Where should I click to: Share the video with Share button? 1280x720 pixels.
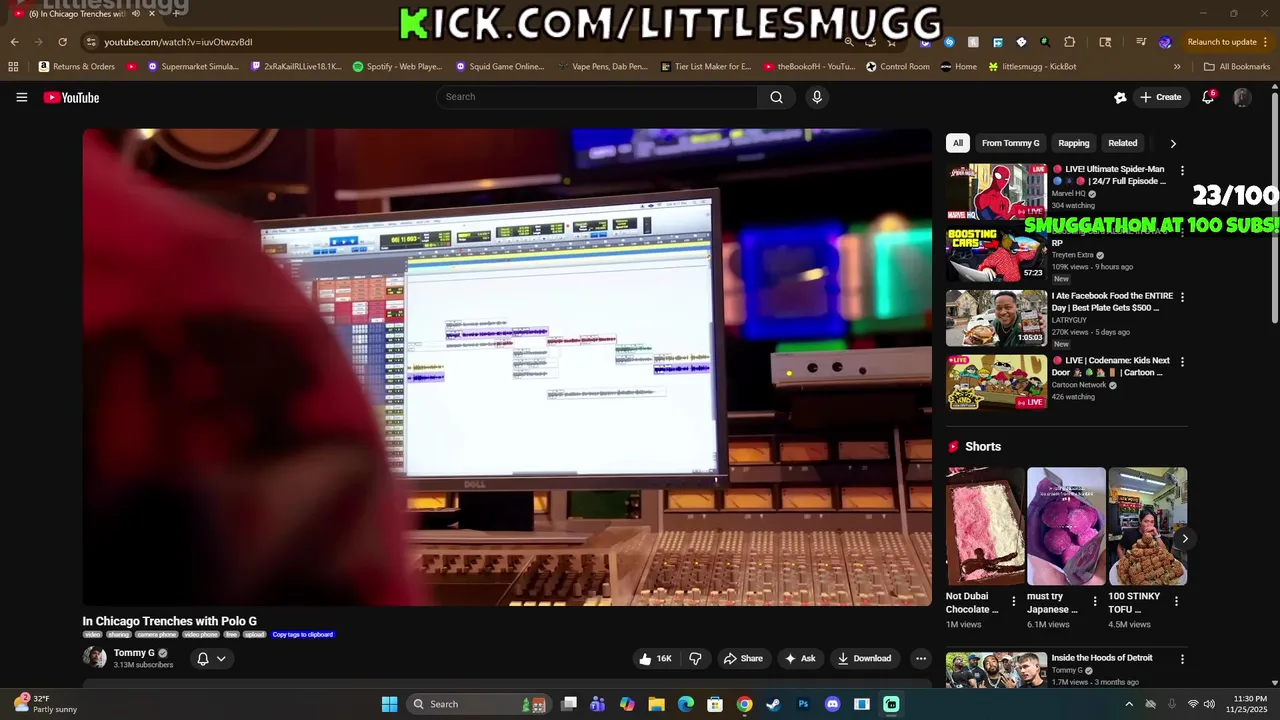pos(743,658)
